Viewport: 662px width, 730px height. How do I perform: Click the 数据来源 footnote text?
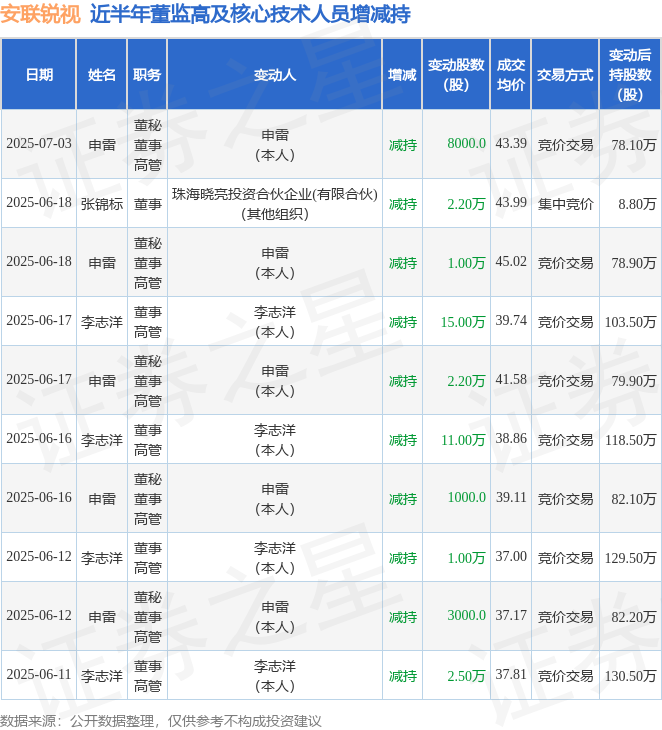click(161, 720)
